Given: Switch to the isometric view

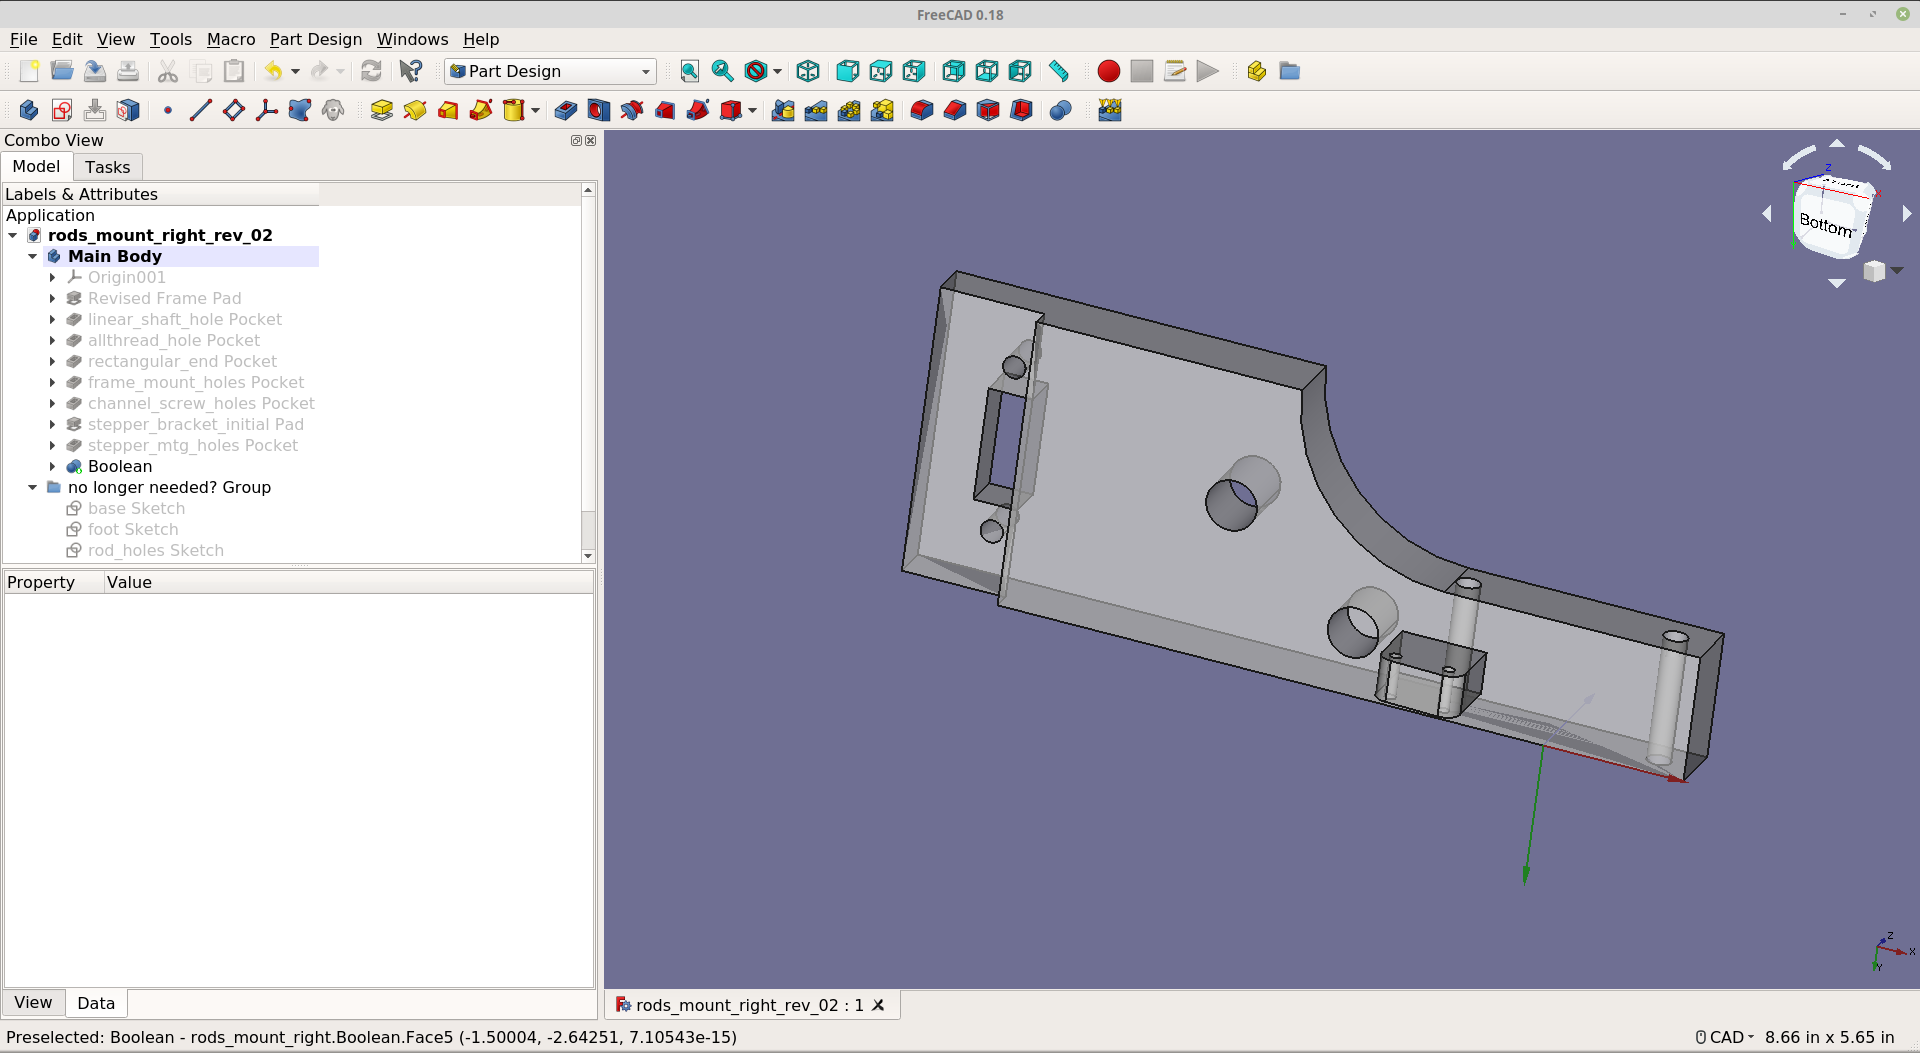Looking at the screenshot, I should tap(808, 71).
